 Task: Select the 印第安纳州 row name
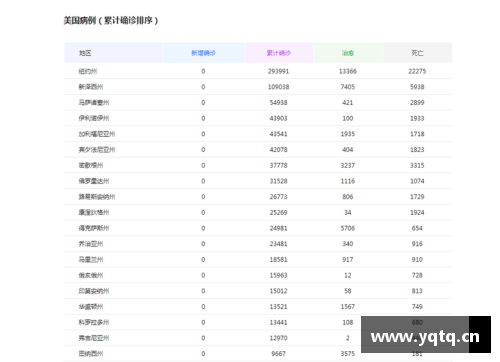point(94,291)
